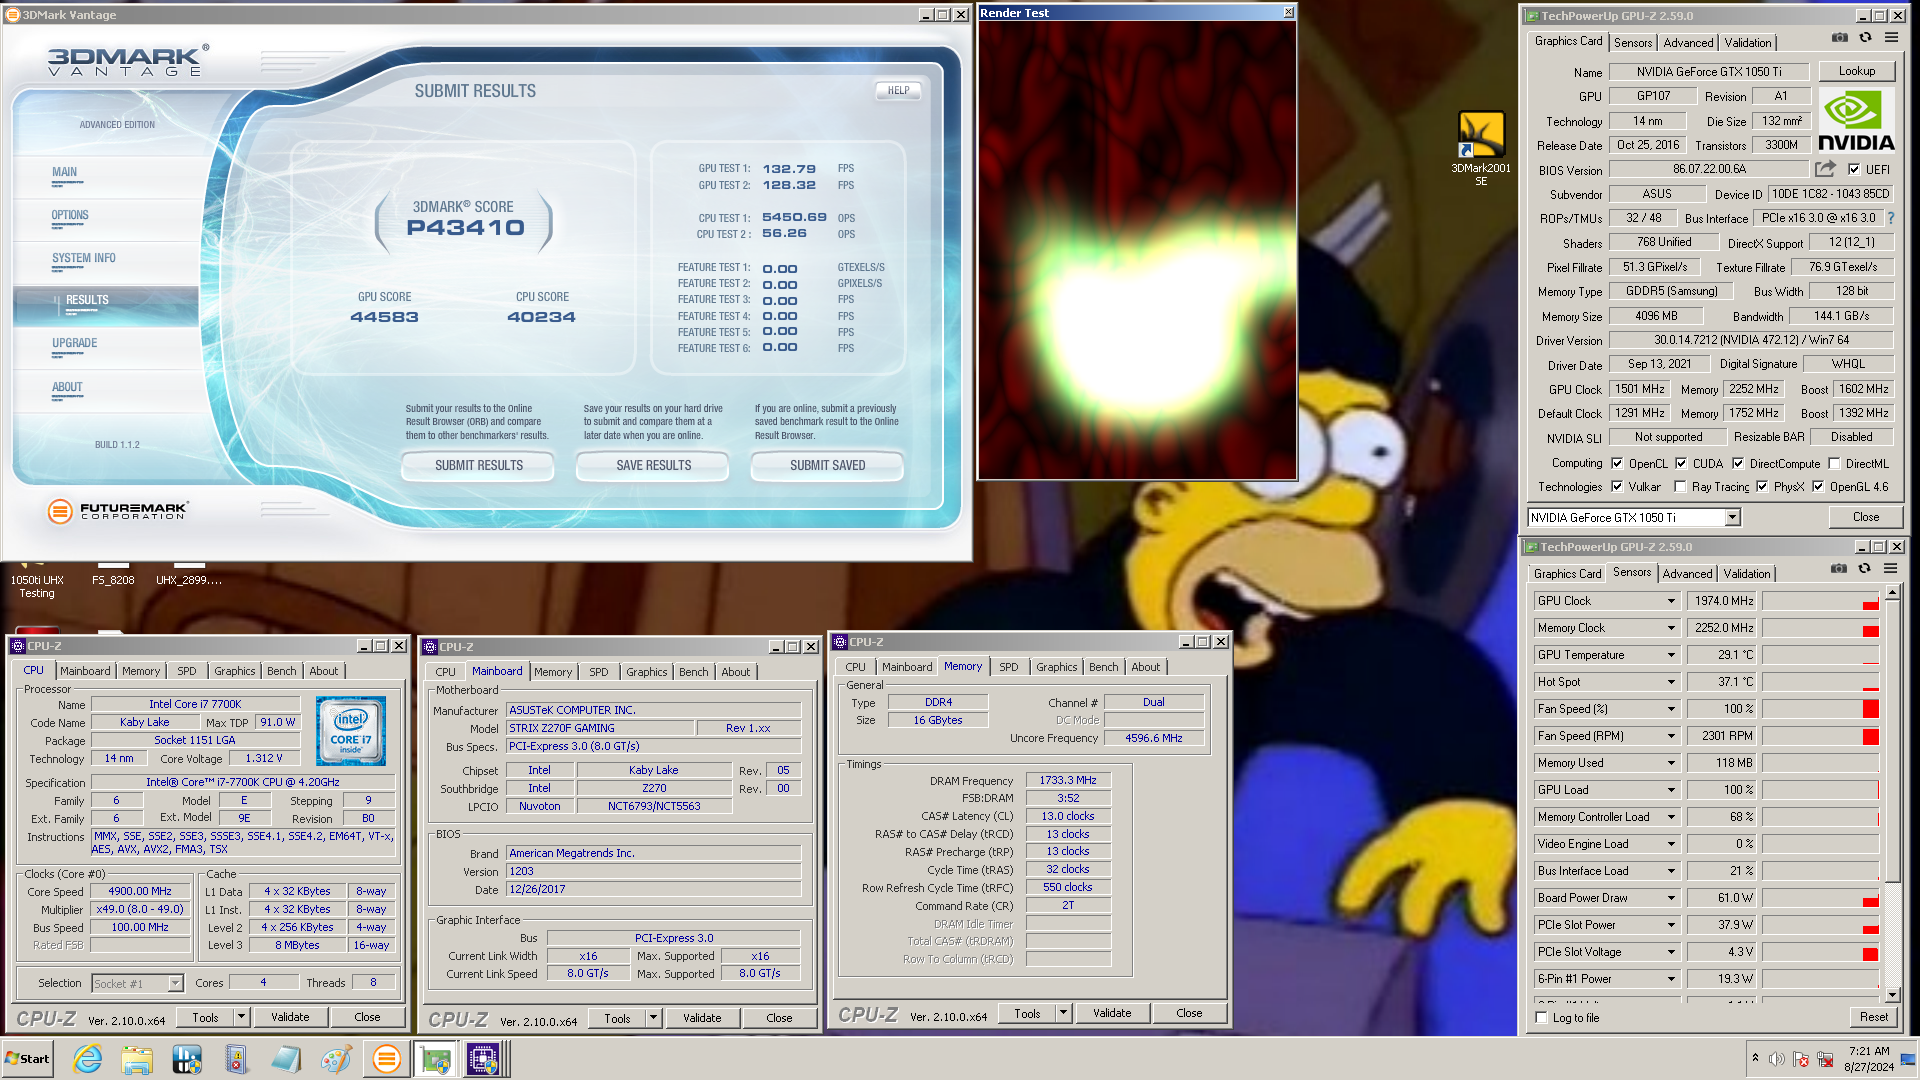Screen dimensions: 1920x1080
Task: Click the blue taskbar icon next to File Explorer
Action: click(187, 1059)
